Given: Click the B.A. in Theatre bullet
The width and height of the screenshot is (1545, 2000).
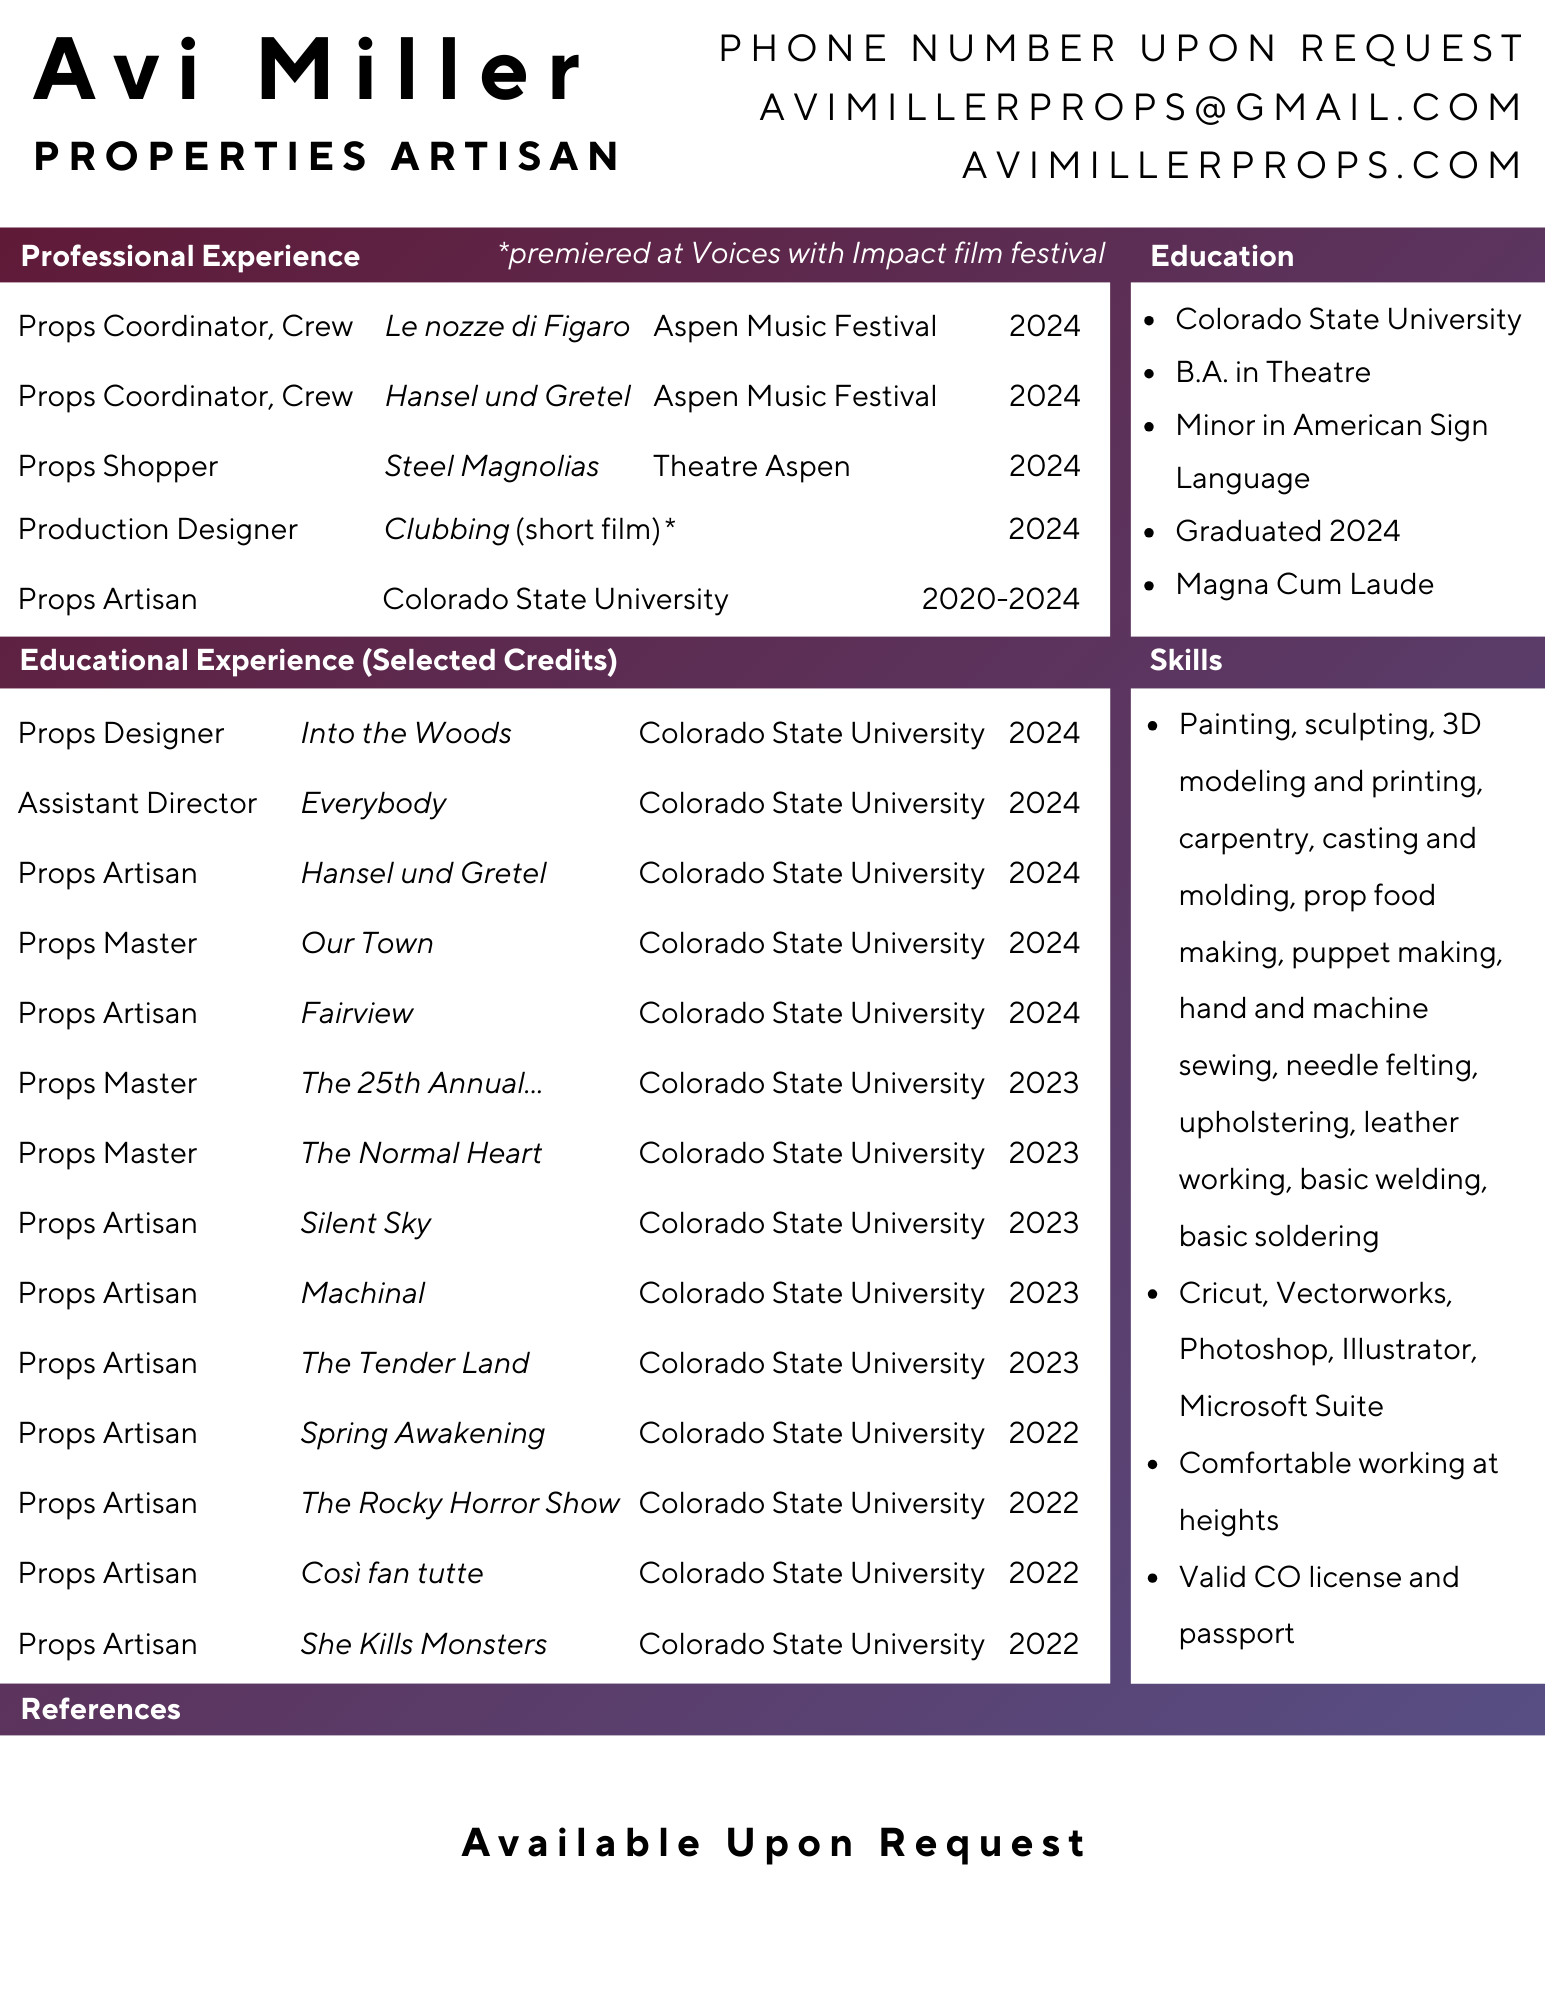Looking at the screenshot, I should click(x=1272, y=373).
